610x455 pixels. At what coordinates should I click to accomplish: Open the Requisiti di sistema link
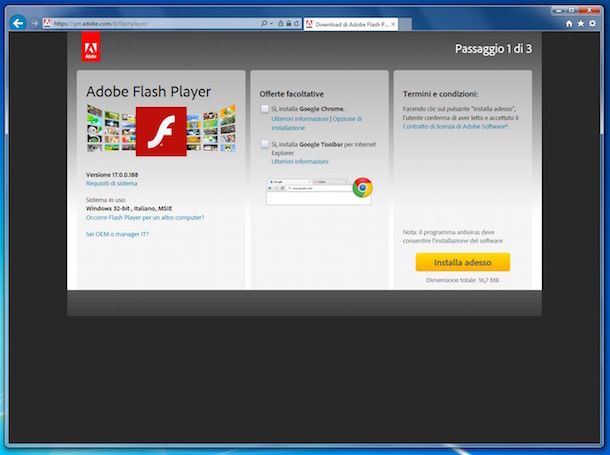click(112, 183)
